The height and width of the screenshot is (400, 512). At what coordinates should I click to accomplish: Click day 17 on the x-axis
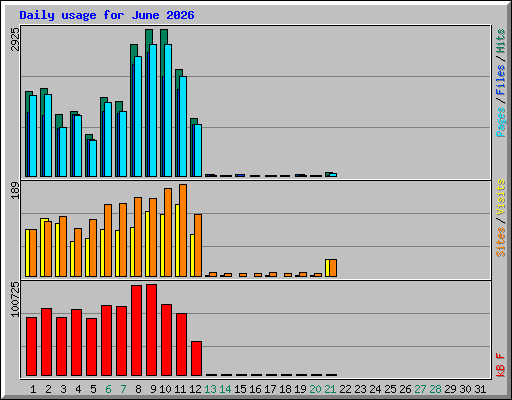click(x=270, y=389)
